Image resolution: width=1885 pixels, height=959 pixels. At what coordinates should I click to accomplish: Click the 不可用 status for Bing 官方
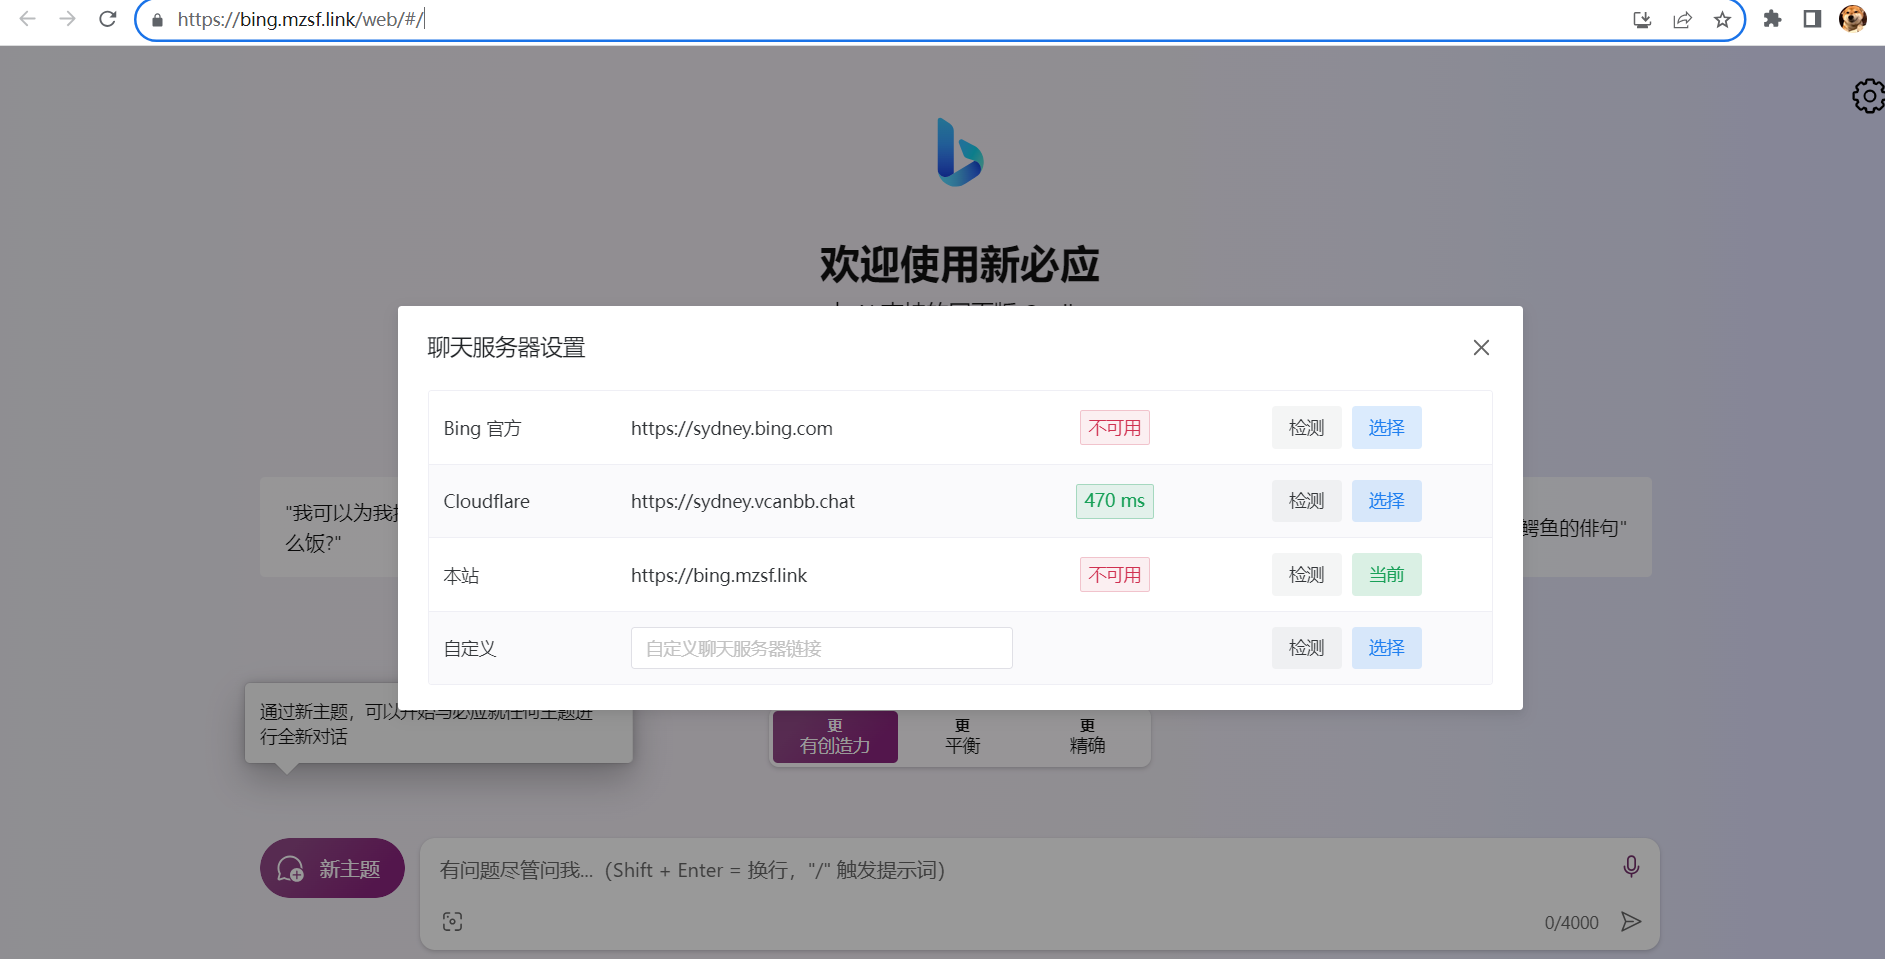coord(1114,428)
